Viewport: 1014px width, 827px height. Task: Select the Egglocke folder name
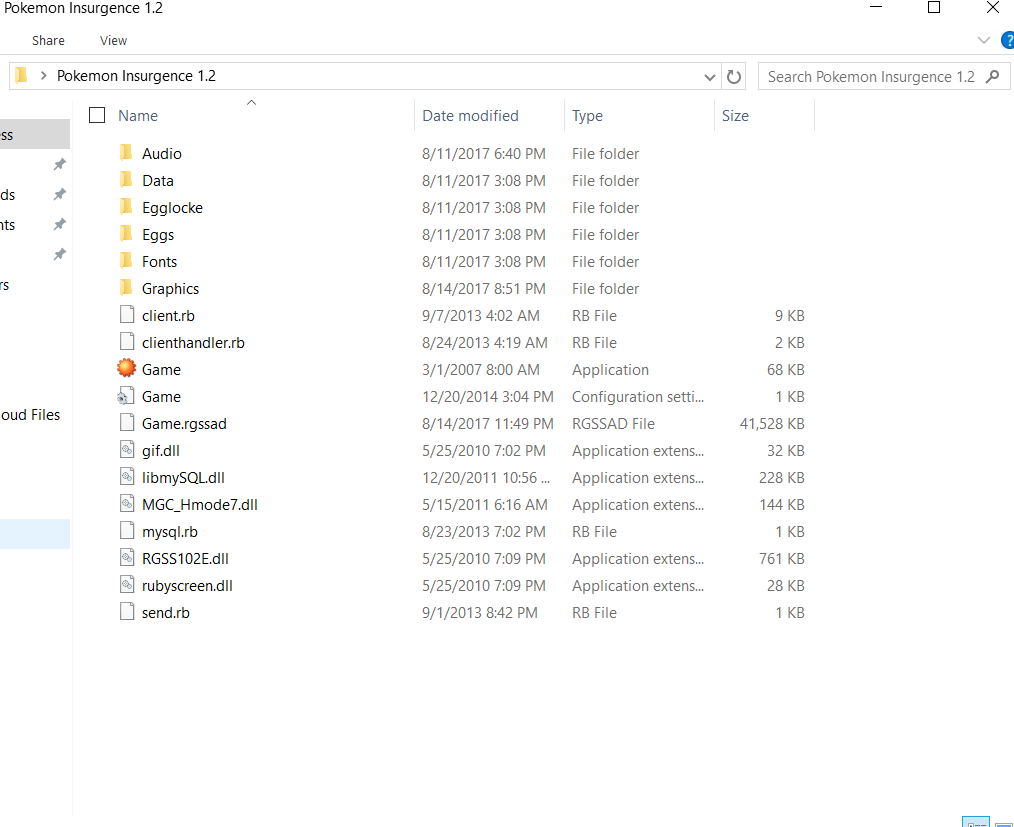(x=172, y=208)
